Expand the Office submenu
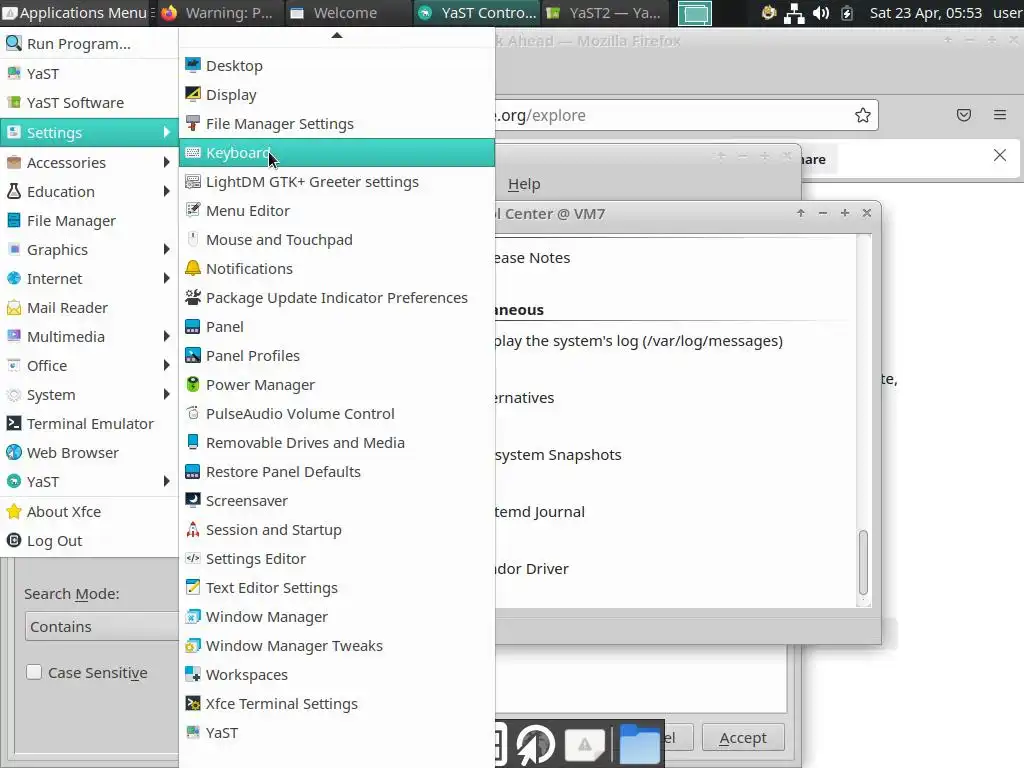The height and width of the screenshot is (768, 1024). tap(89, 365)
